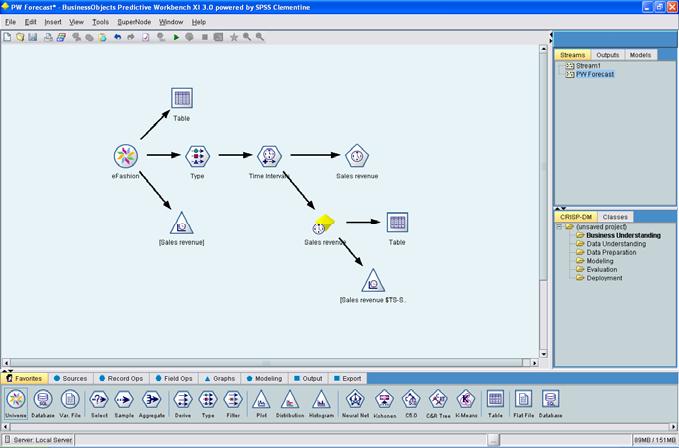Image resolution: width=679 pixels, height=448 pixels.
Task: Switch to the Outputs tab
Action: 608,55
